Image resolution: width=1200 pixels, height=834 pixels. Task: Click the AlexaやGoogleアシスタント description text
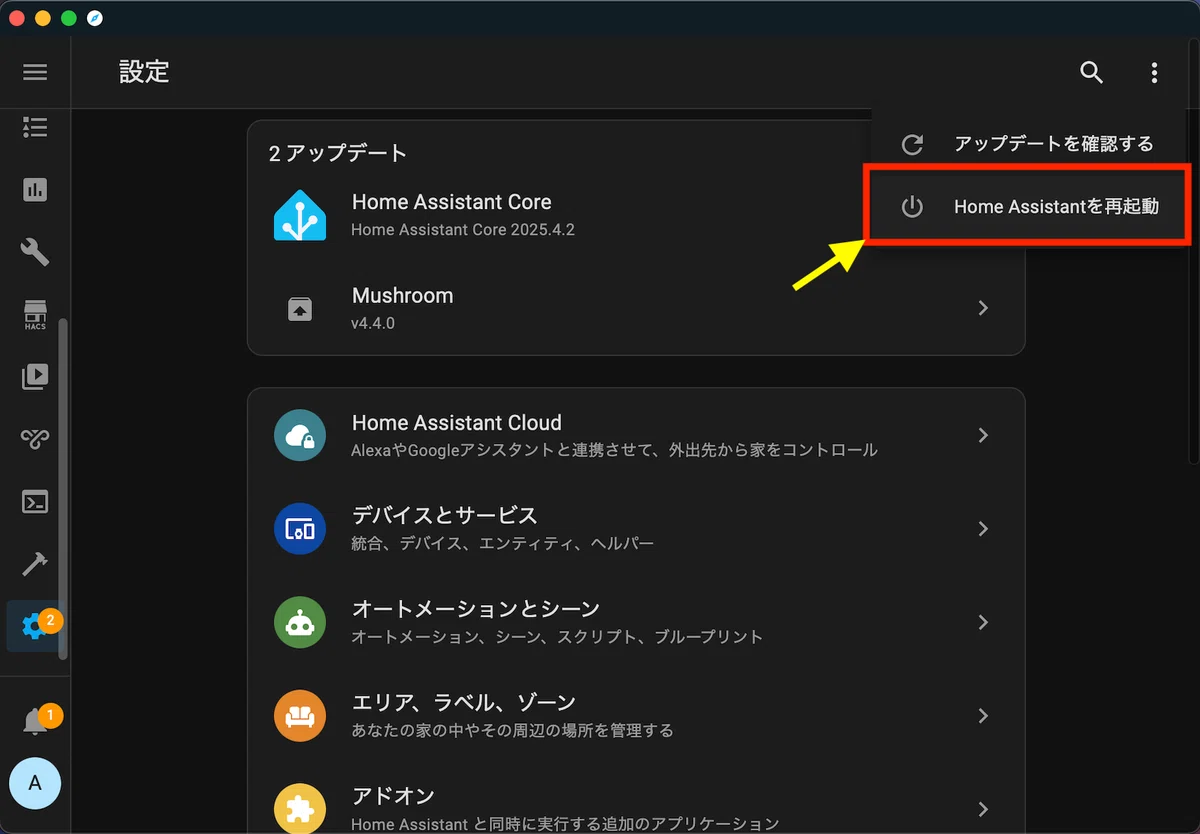point(614,450)
